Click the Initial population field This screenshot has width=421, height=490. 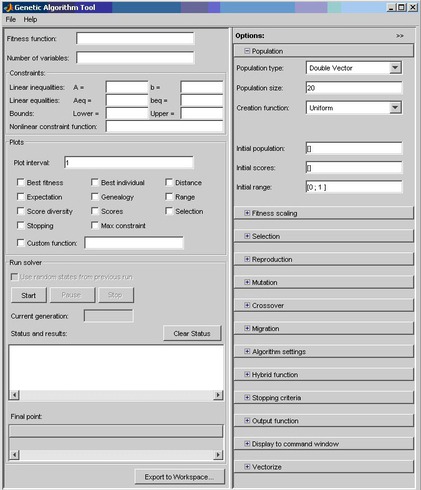click(354, 148)
